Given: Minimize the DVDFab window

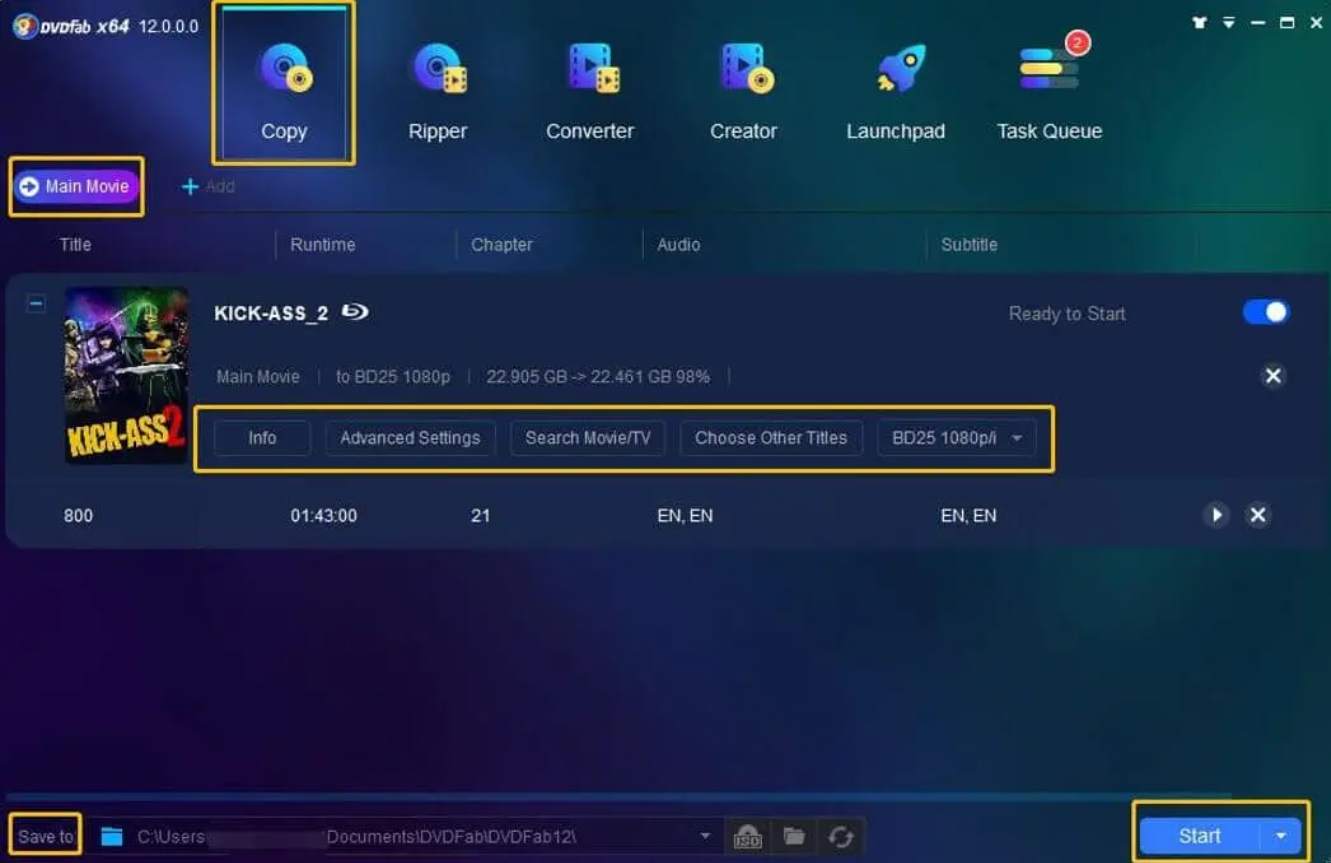Looking at the screenshot, I should coord(1258,22).
